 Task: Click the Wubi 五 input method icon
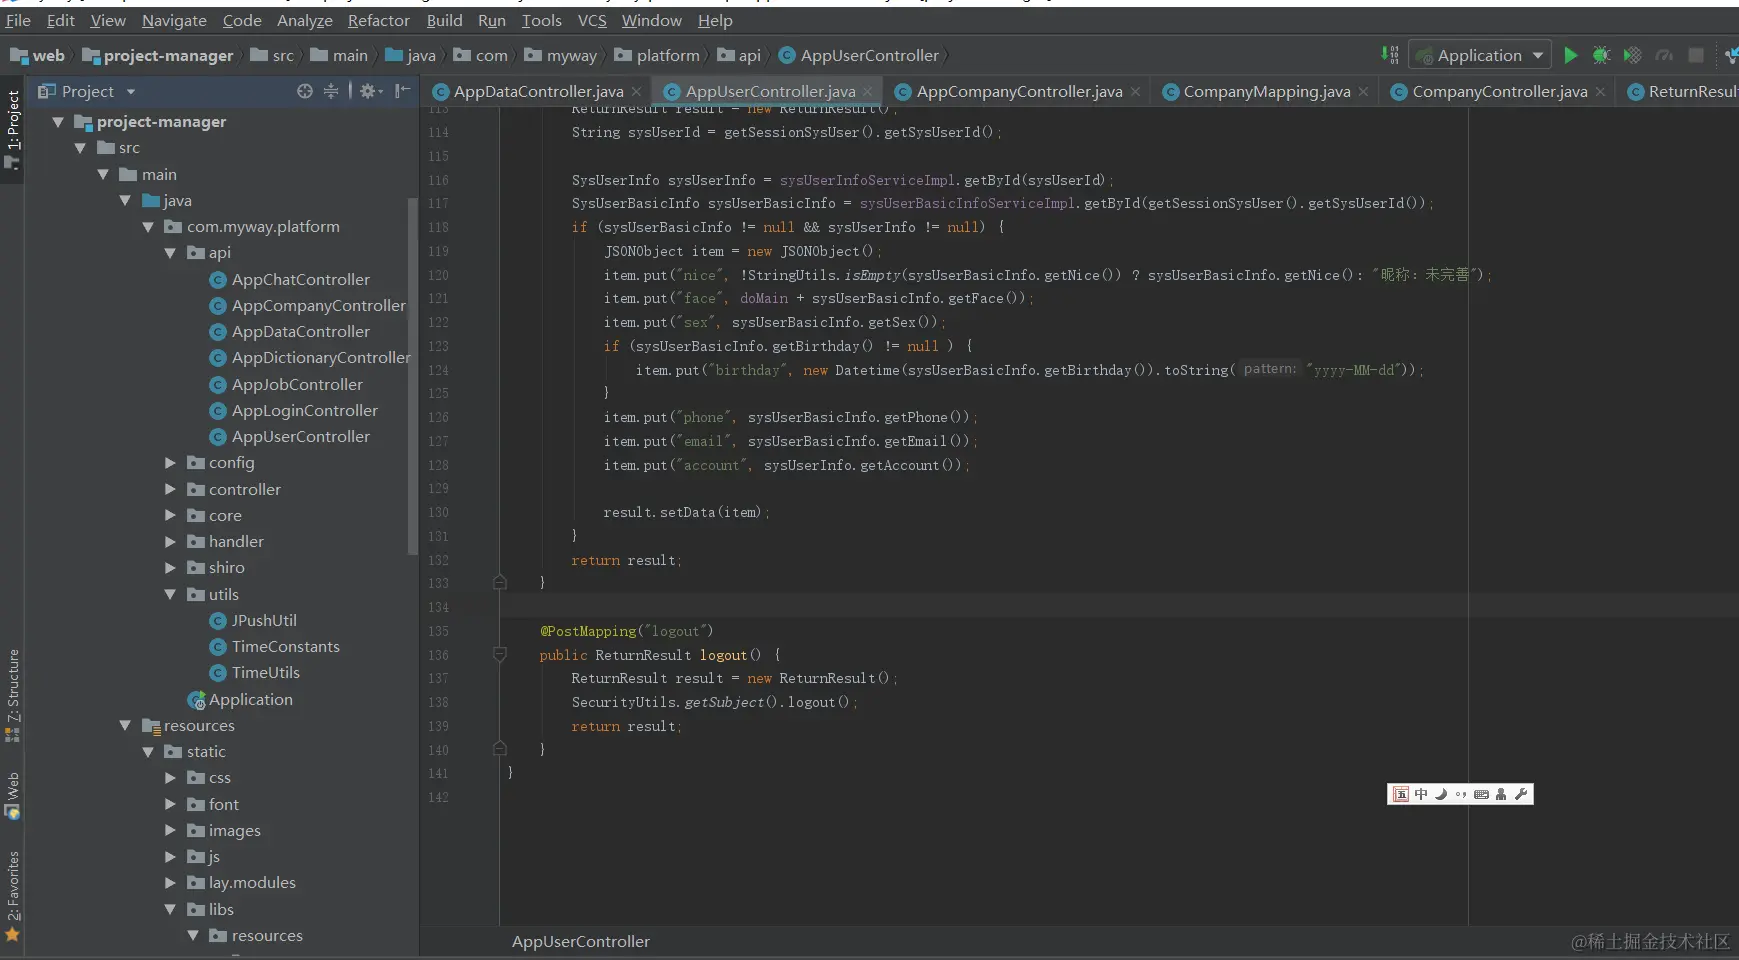[x=1401, y=794]
